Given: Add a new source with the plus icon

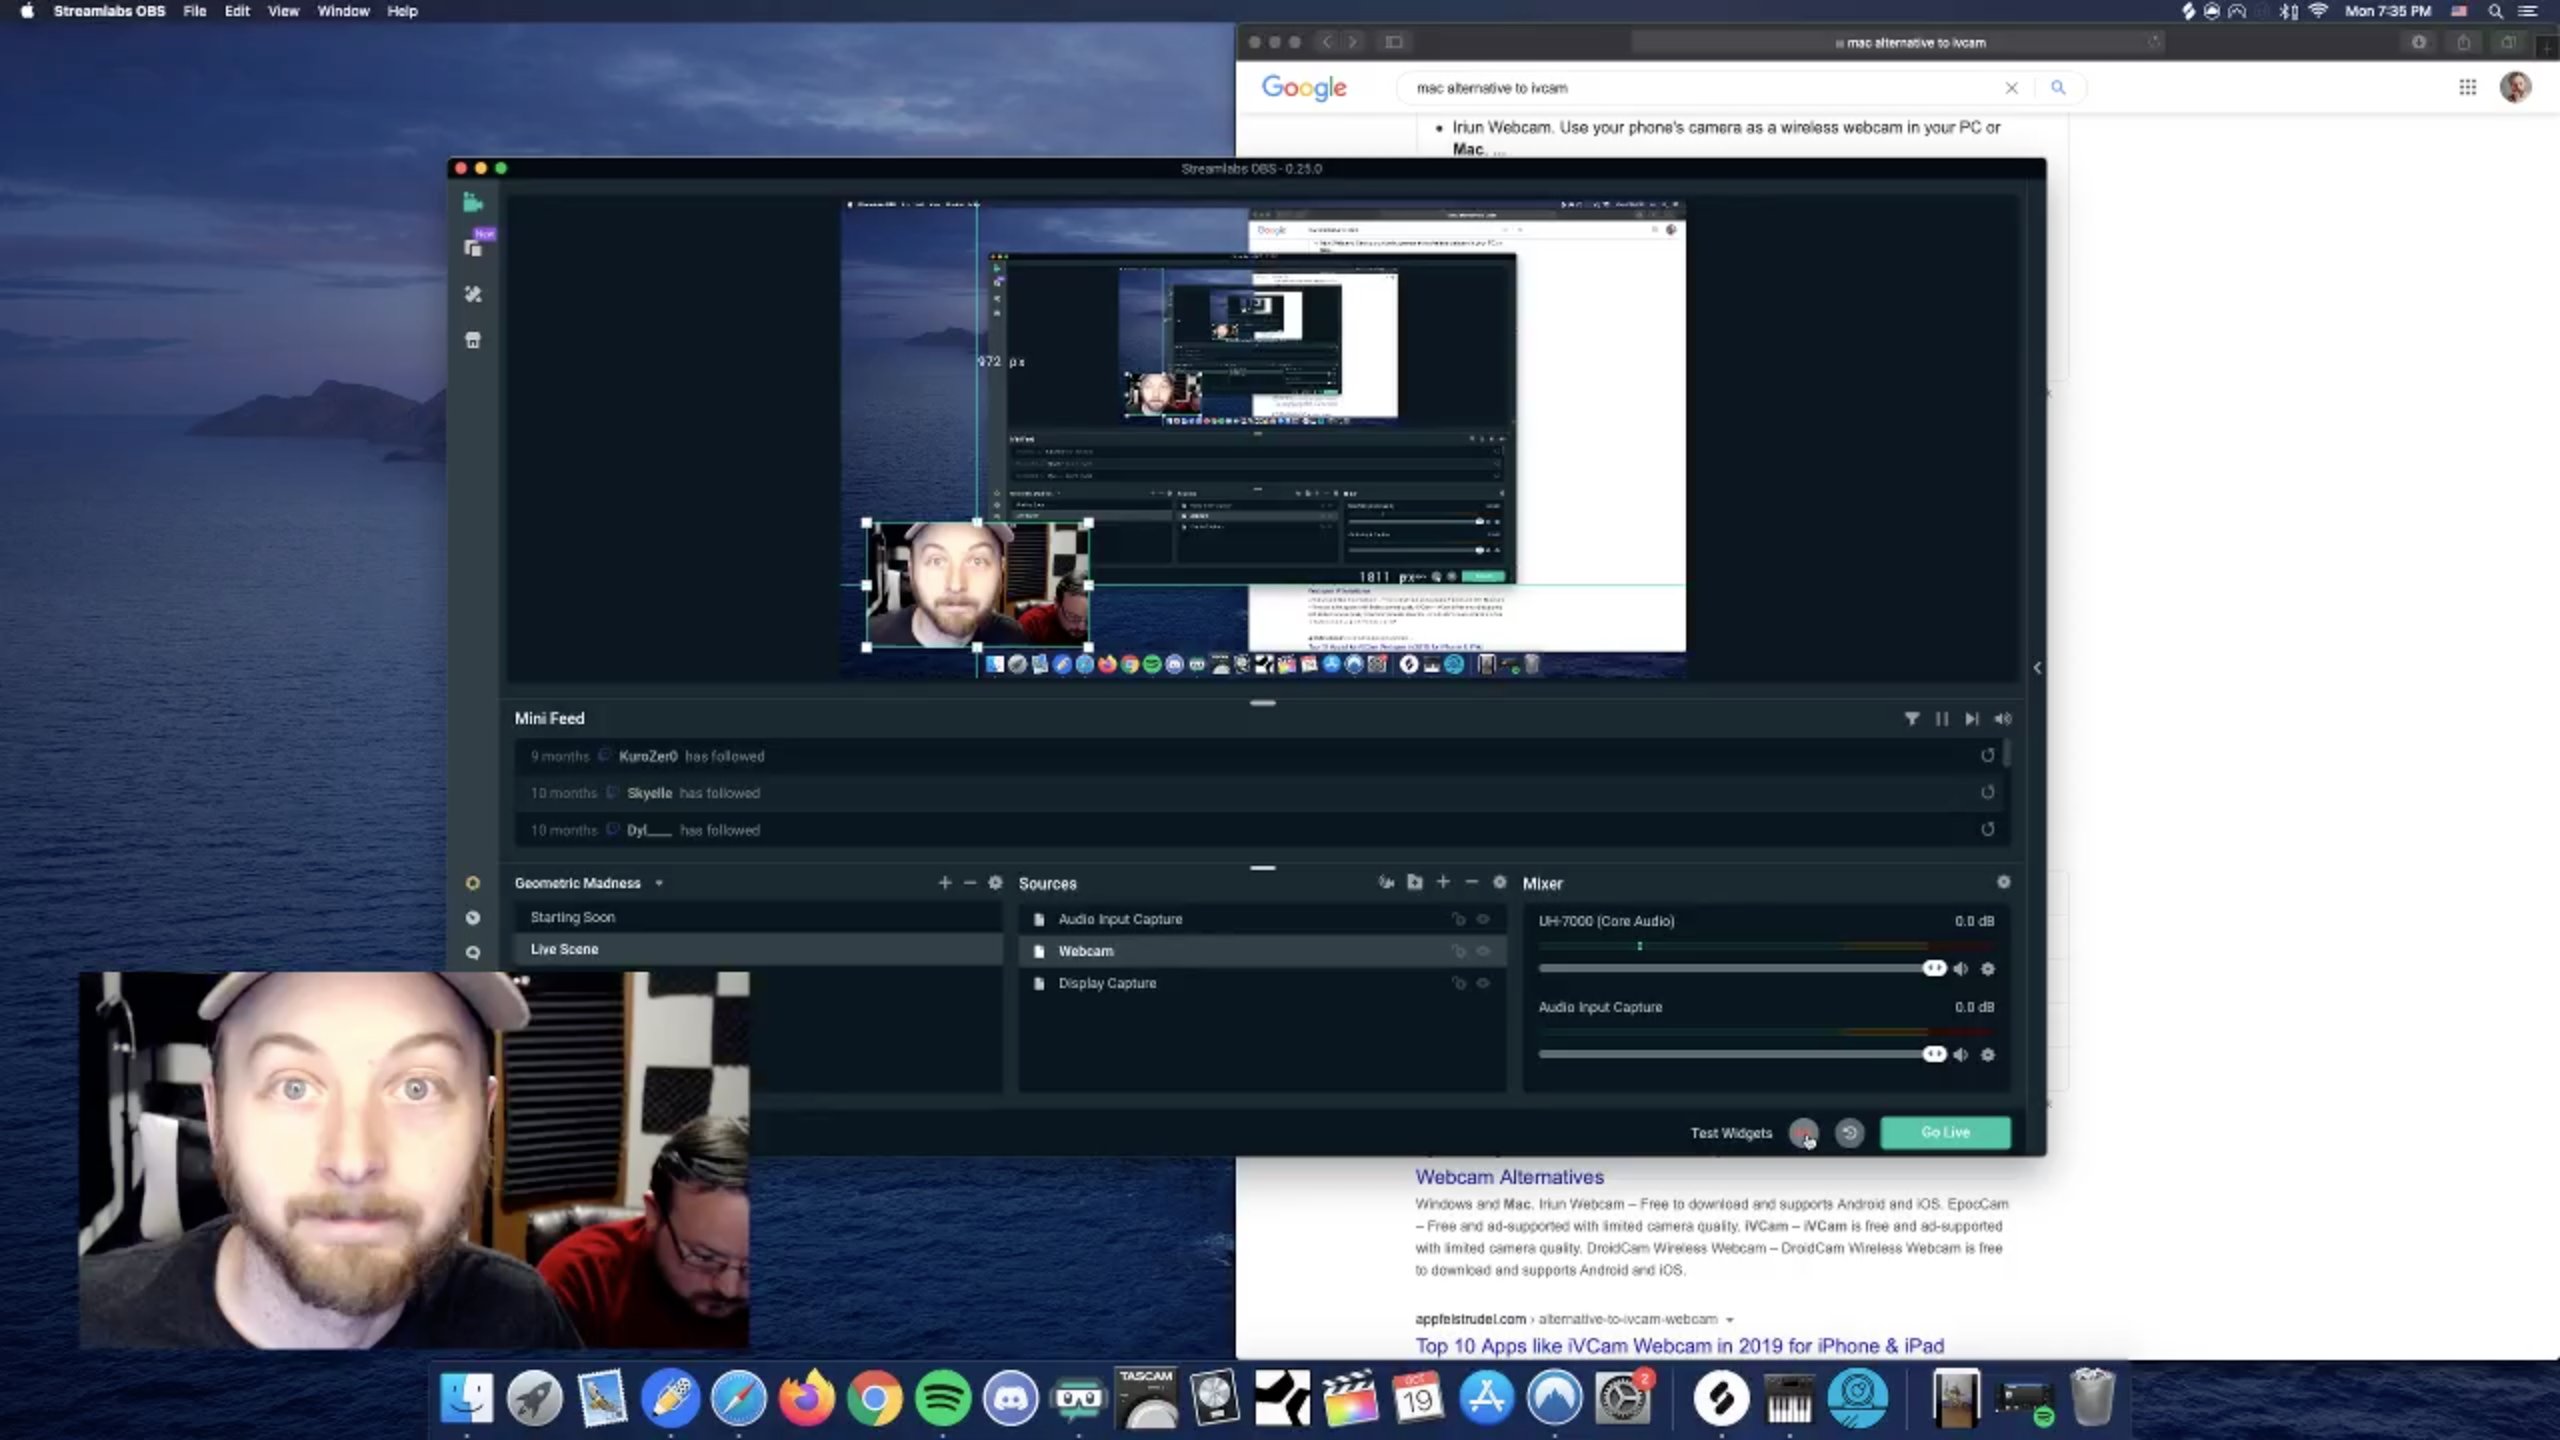Looking at the screenshot, I should pyautogui.click(x=1443, y=882).
